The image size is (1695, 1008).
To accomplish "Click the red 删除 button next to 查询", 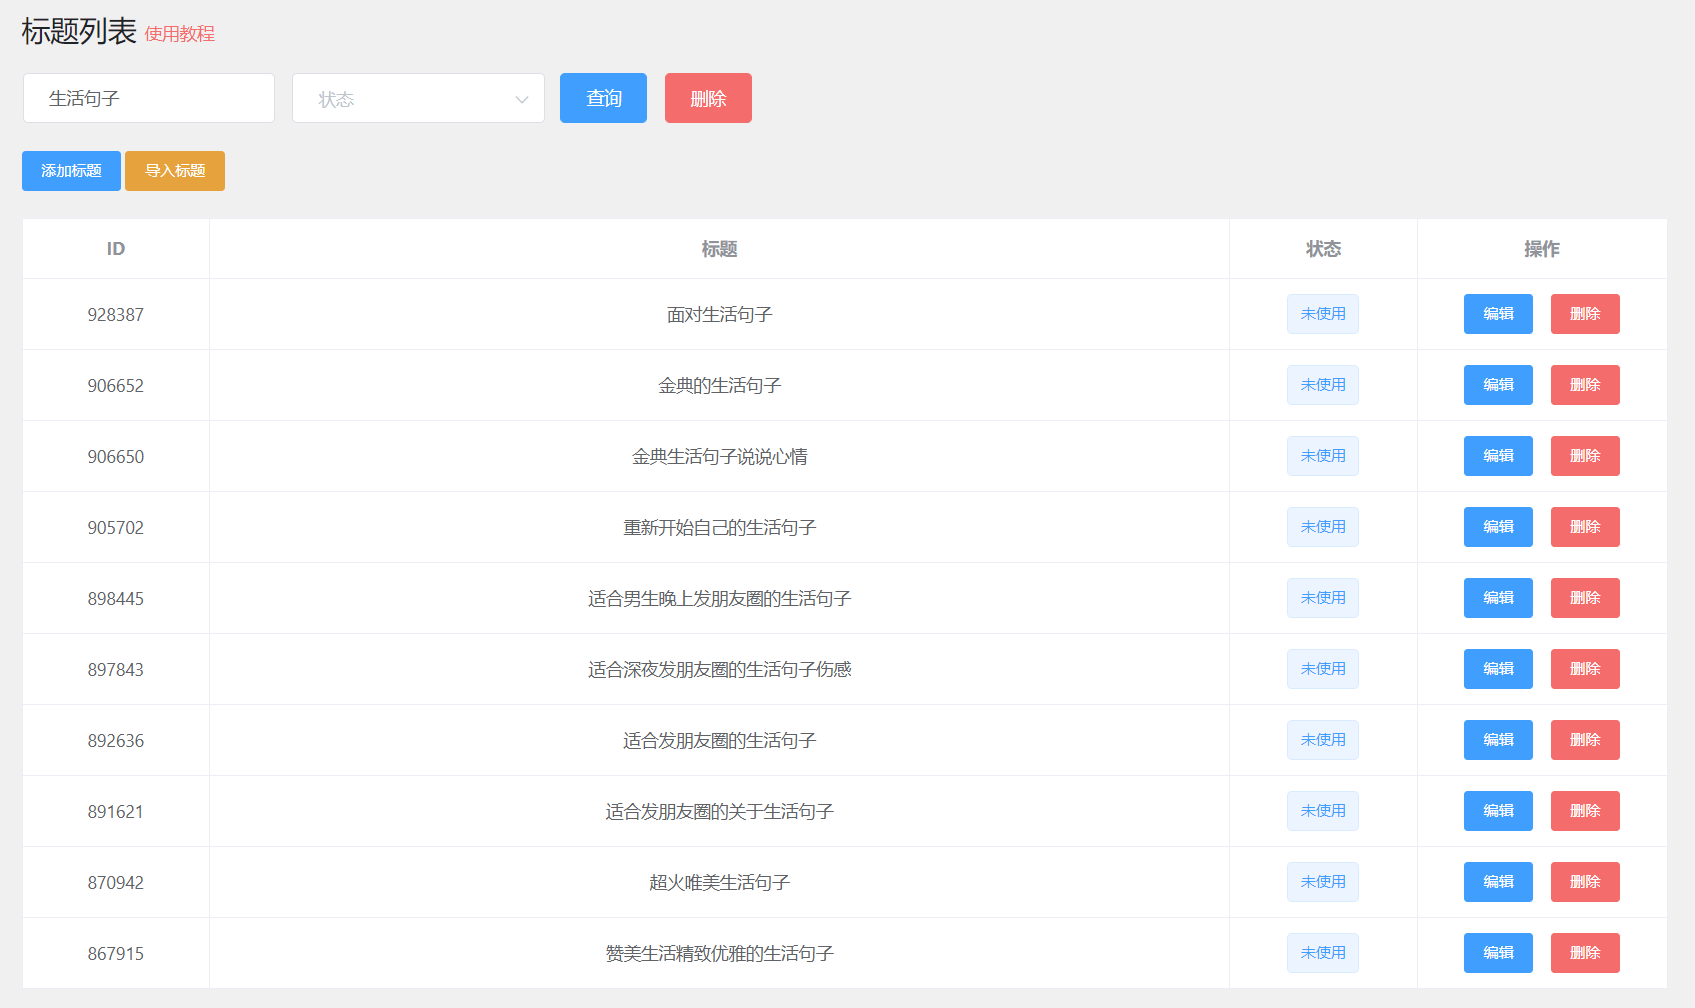I will tap(708, 98).
